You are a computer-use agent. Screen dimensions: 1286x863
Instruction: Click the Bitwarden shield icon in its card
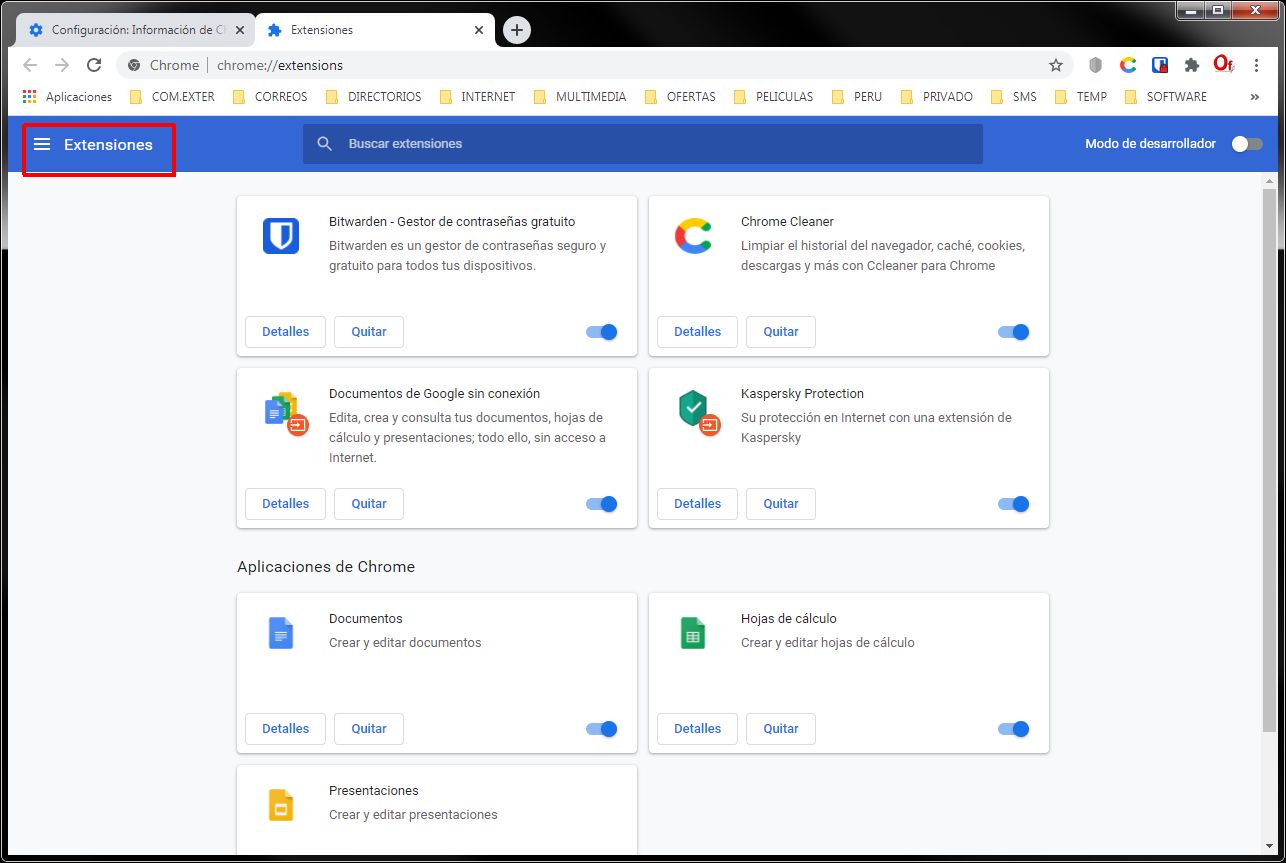(x=281, y=236)
